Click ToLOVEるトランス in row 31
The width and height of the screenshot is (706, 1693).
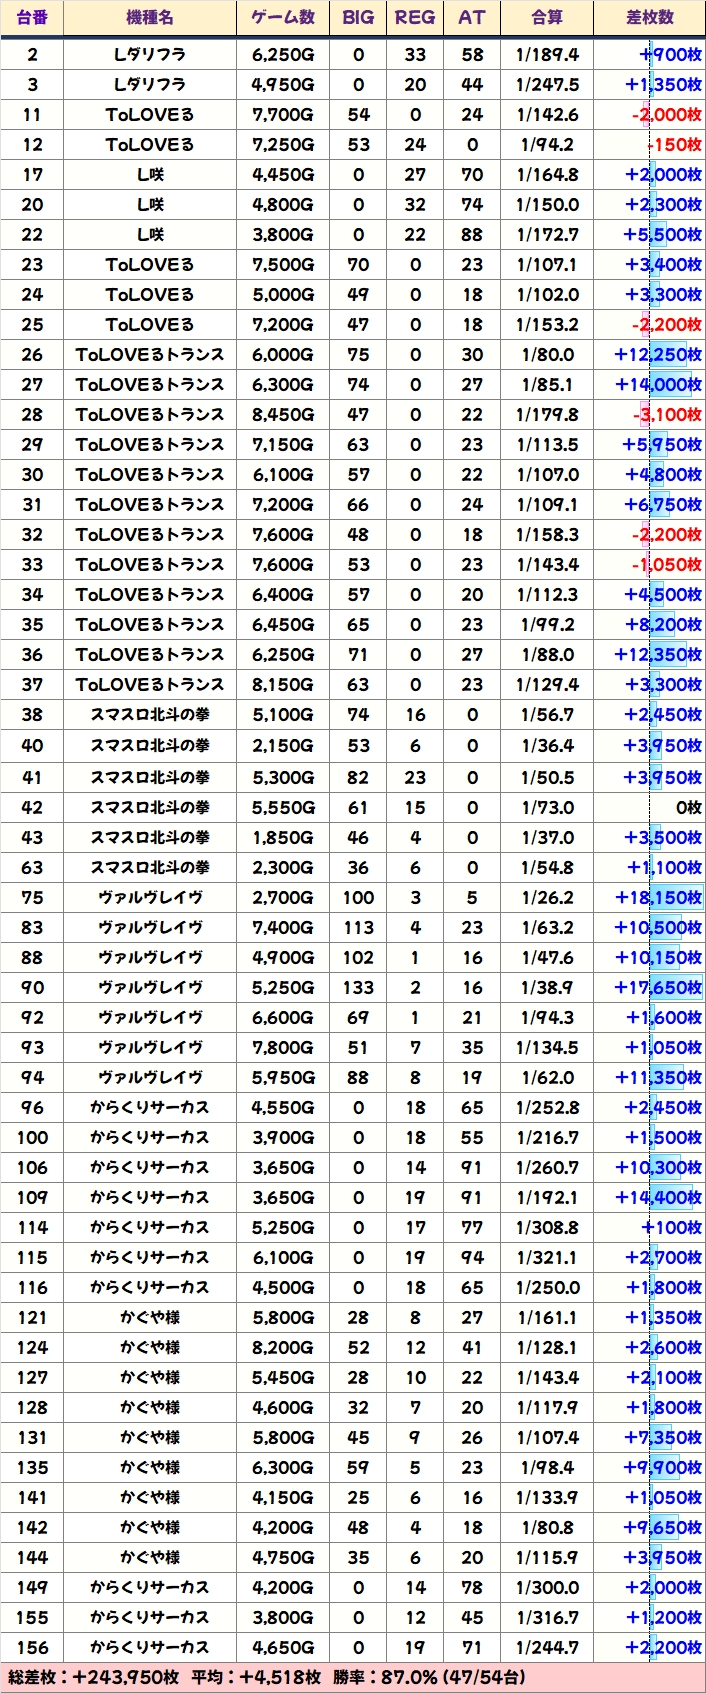[x=150, y=504]
